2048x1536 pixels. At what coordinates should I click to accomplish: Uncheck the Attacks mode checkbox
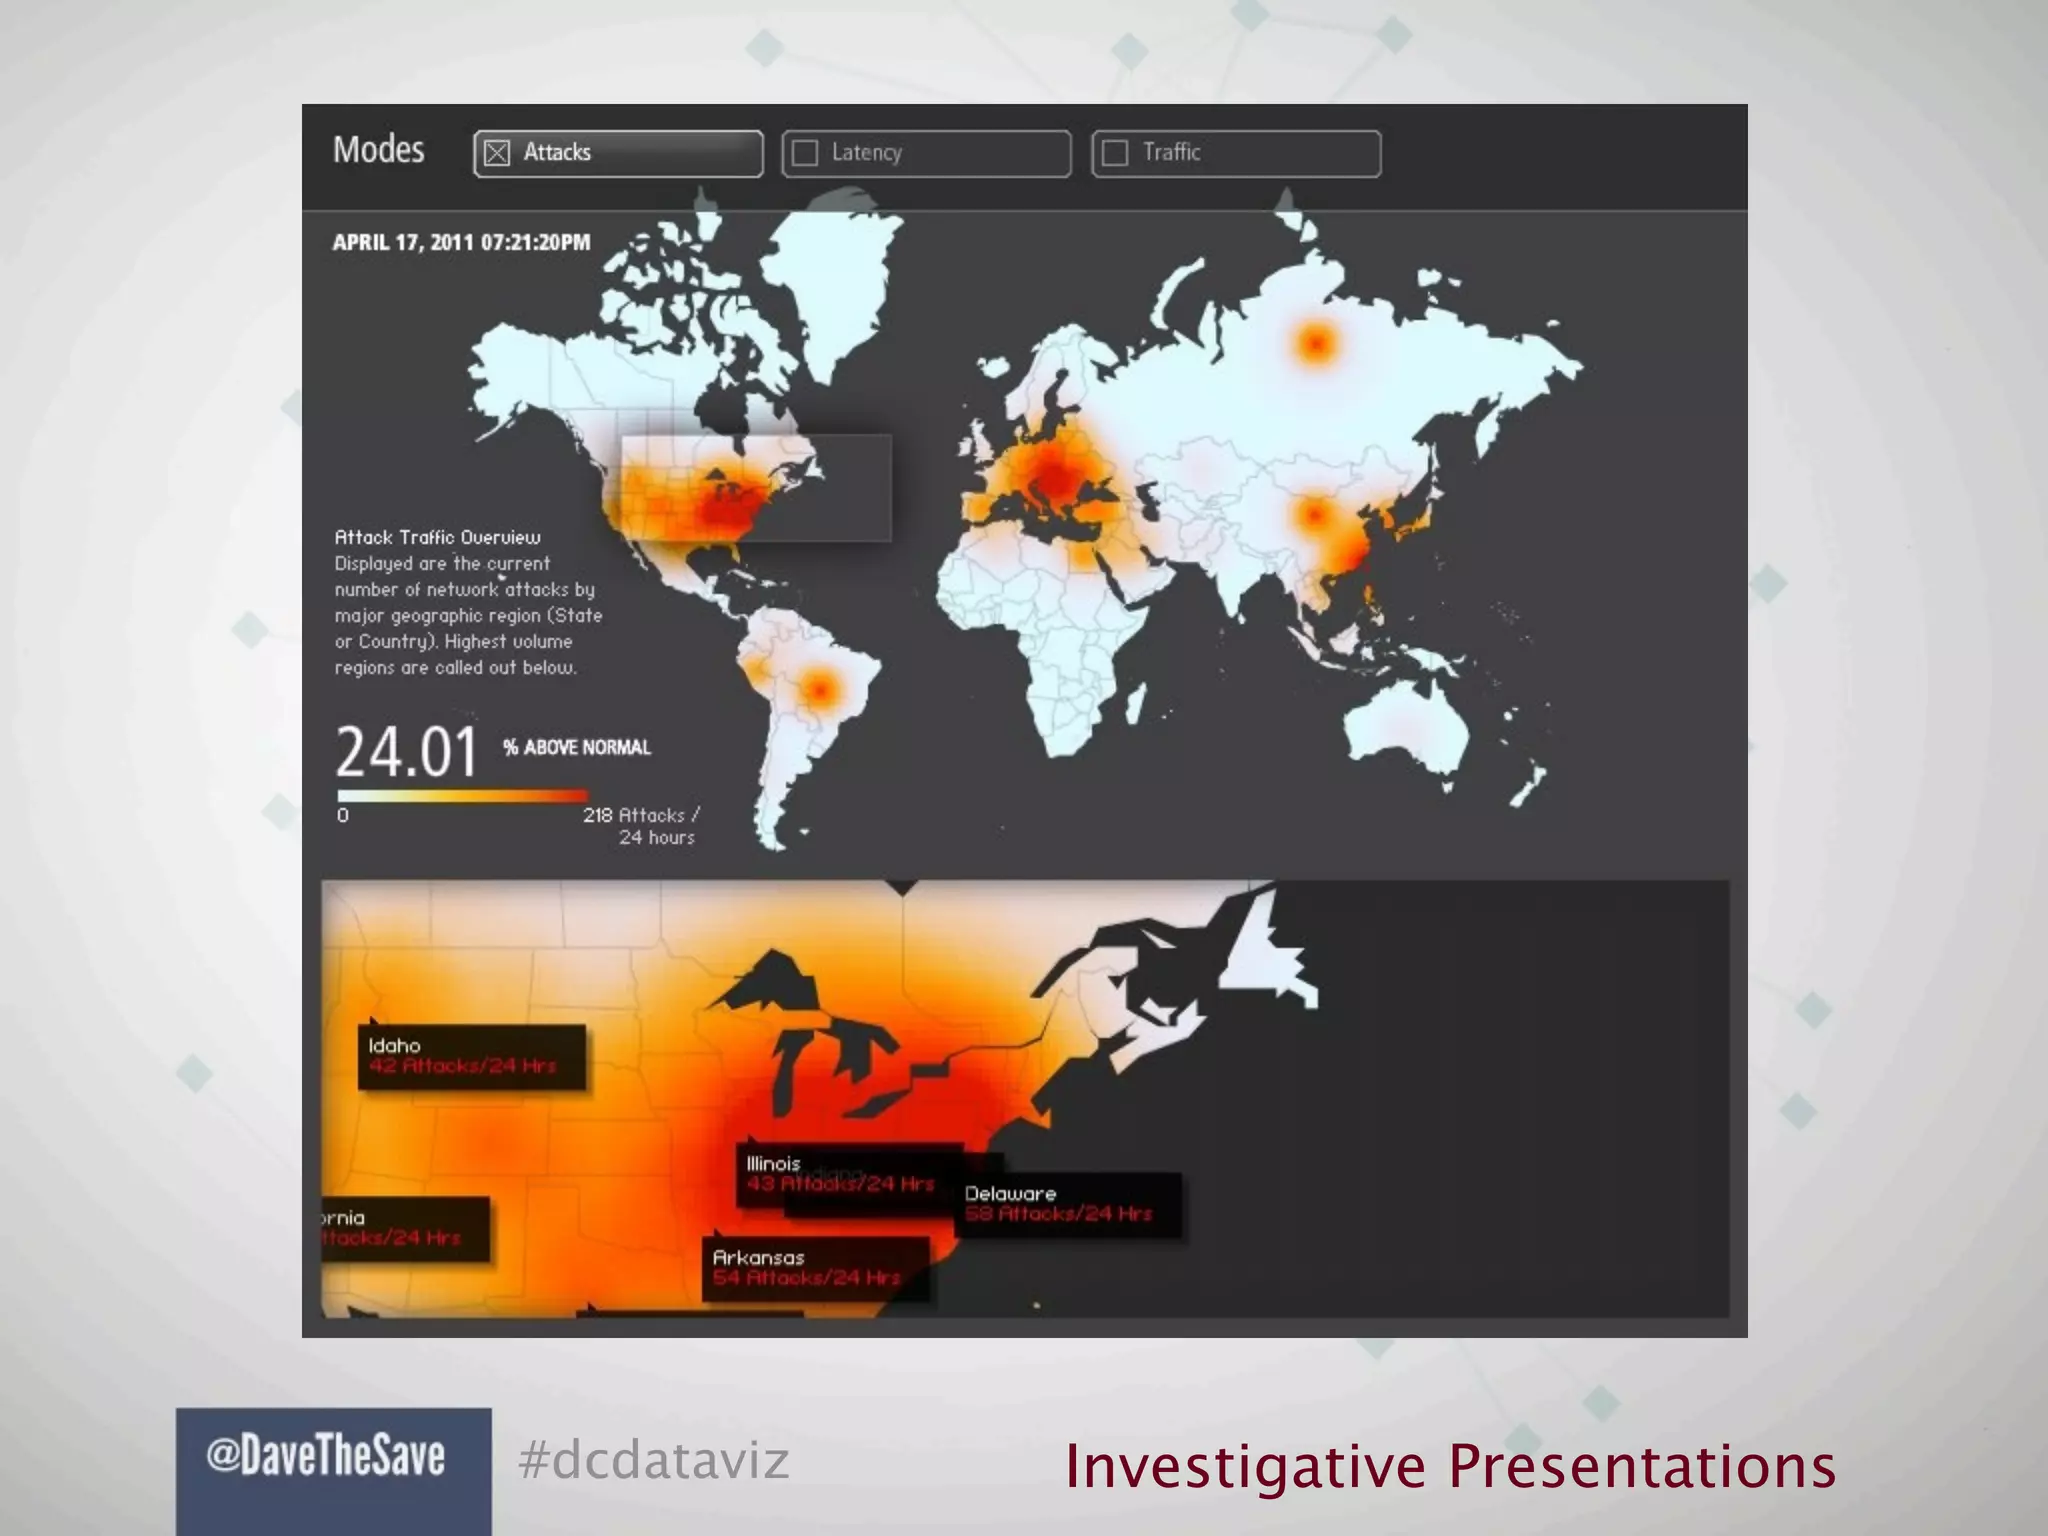click(497, 153)
